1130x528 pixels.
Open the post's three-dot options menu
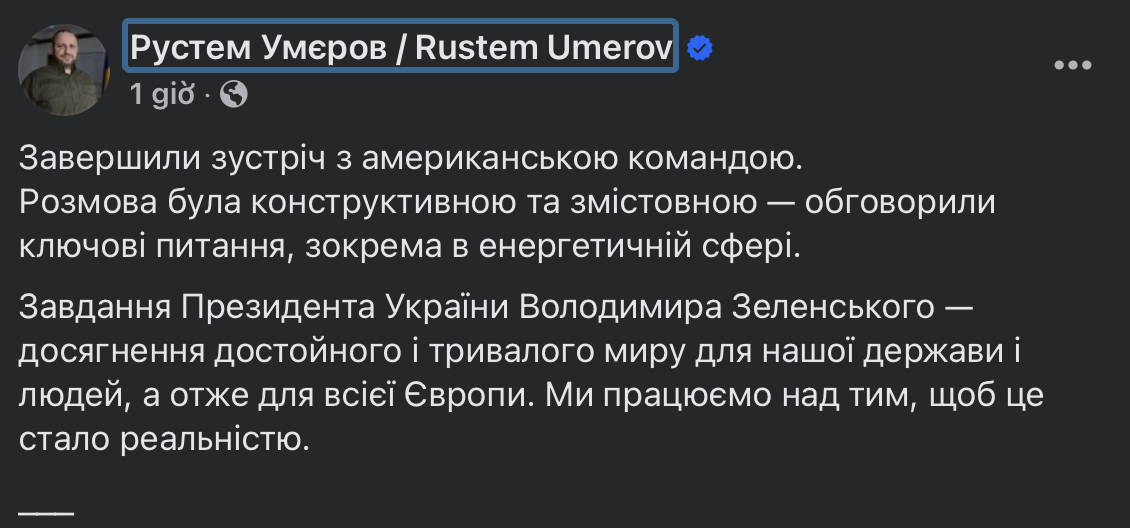click(1073, 65)
